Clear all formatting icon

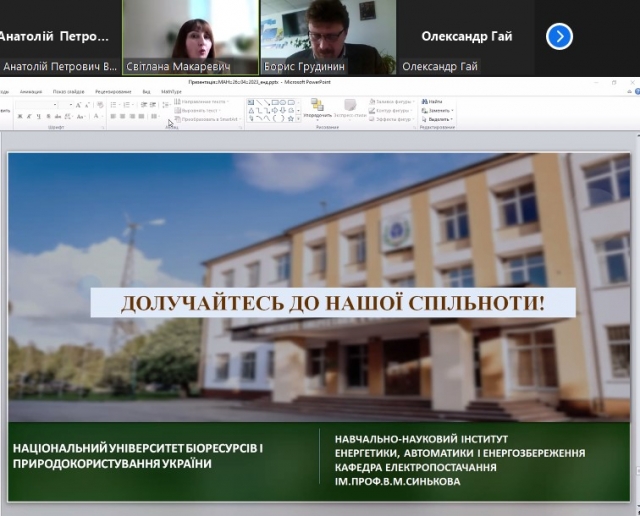pos(100,105)
